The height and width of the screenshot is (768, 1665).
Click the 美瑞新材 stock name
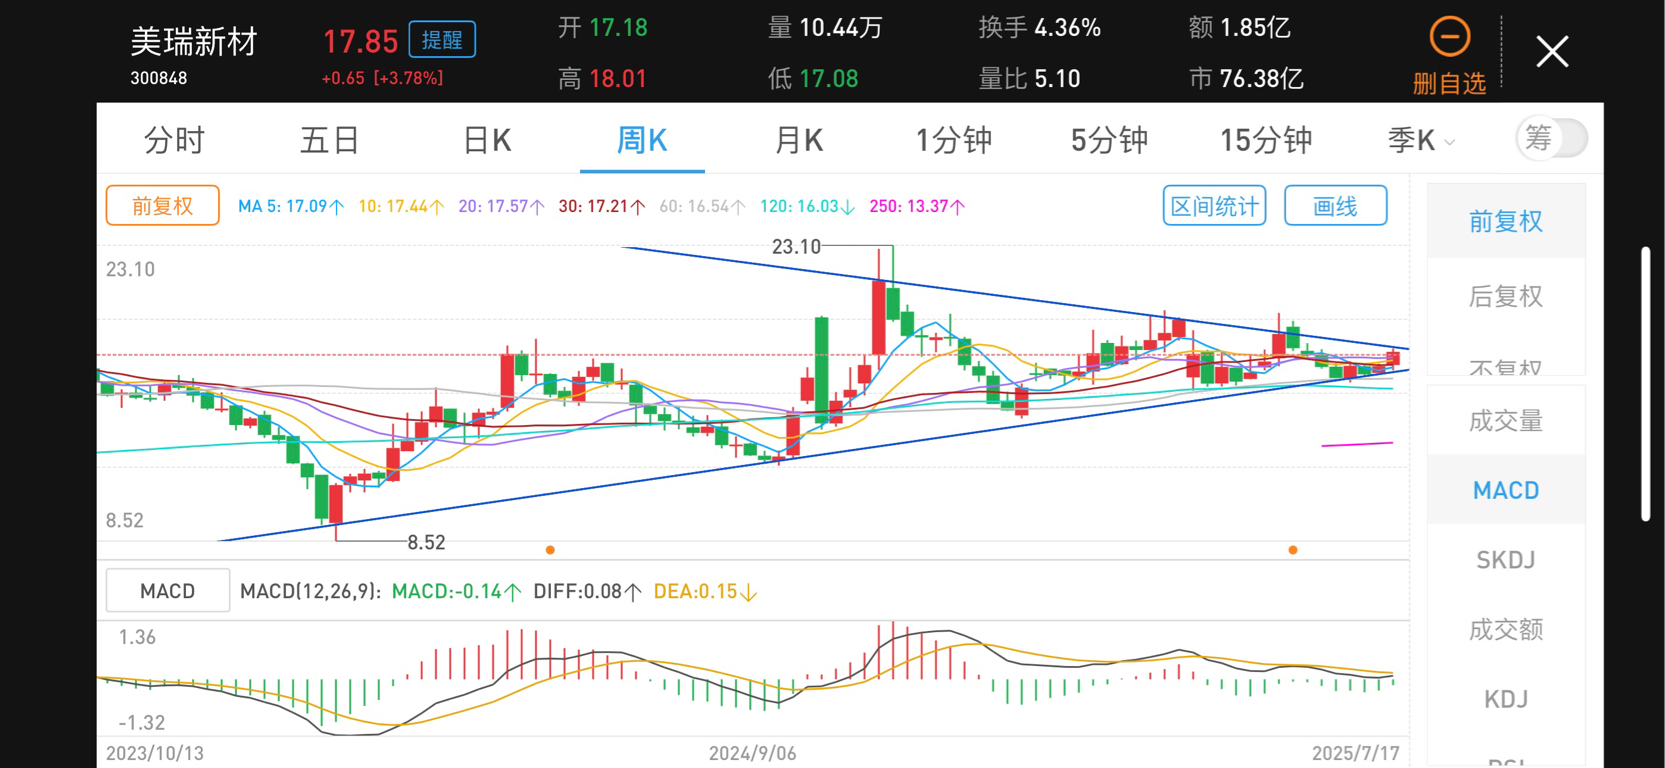tap(194, 41)
